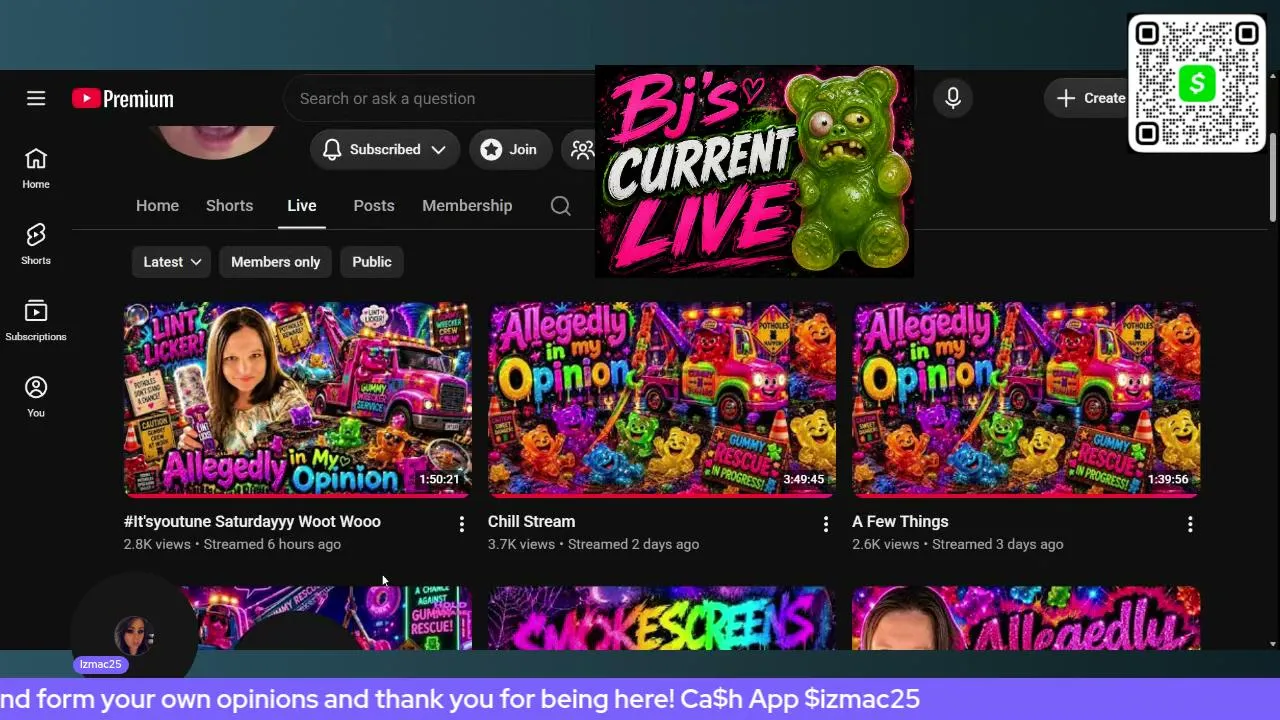
Task: Play the A Few Things thumbnail
Action: pos(1026,399)
